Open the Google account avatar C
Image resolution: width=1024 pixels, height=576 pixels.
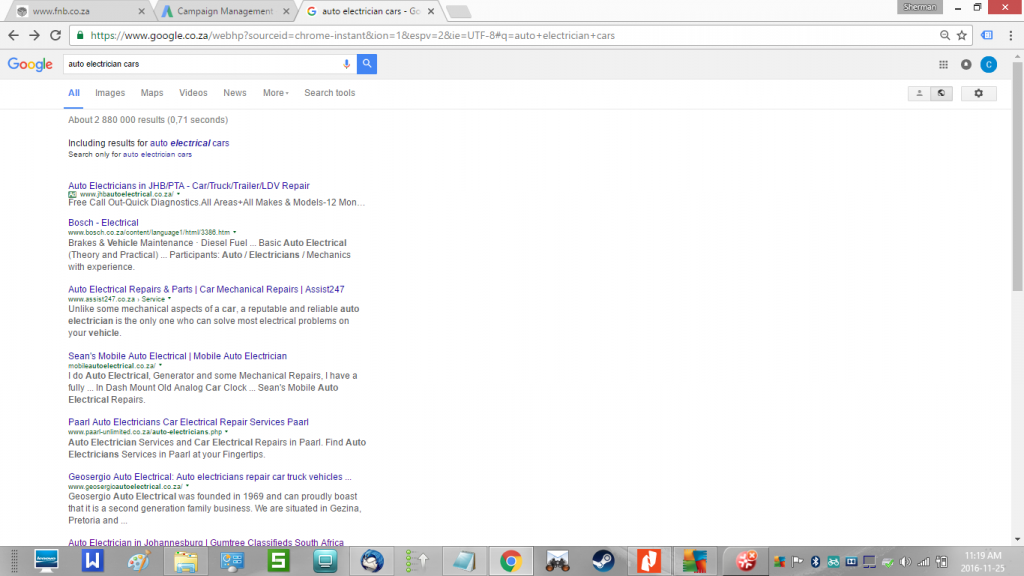(989, 64)
